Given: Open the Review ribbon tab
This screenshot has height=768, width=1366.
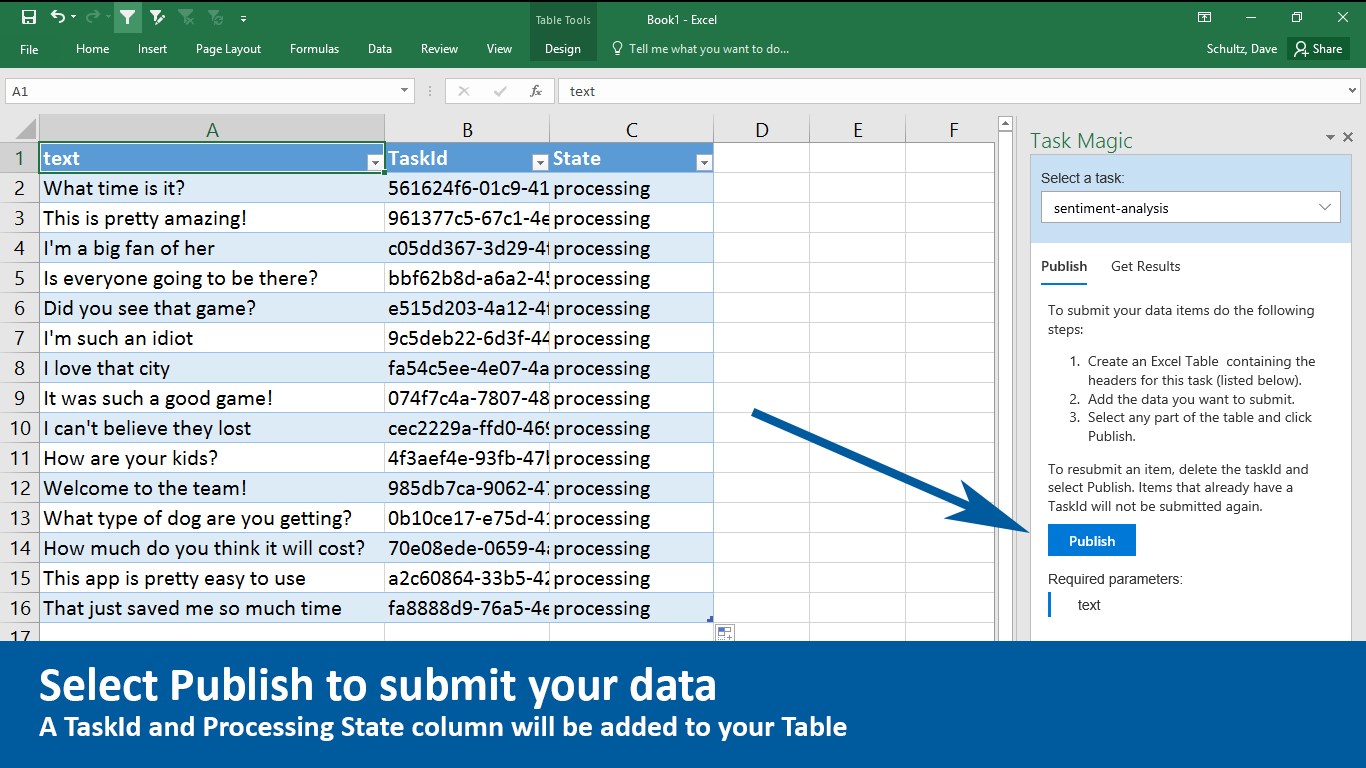Looking at the screenshot, I should 439,49.
